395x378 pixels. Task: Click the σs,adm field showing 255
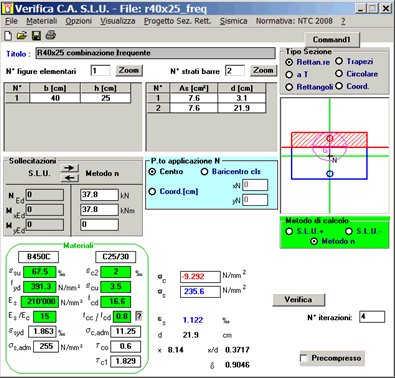coord(46,347)
